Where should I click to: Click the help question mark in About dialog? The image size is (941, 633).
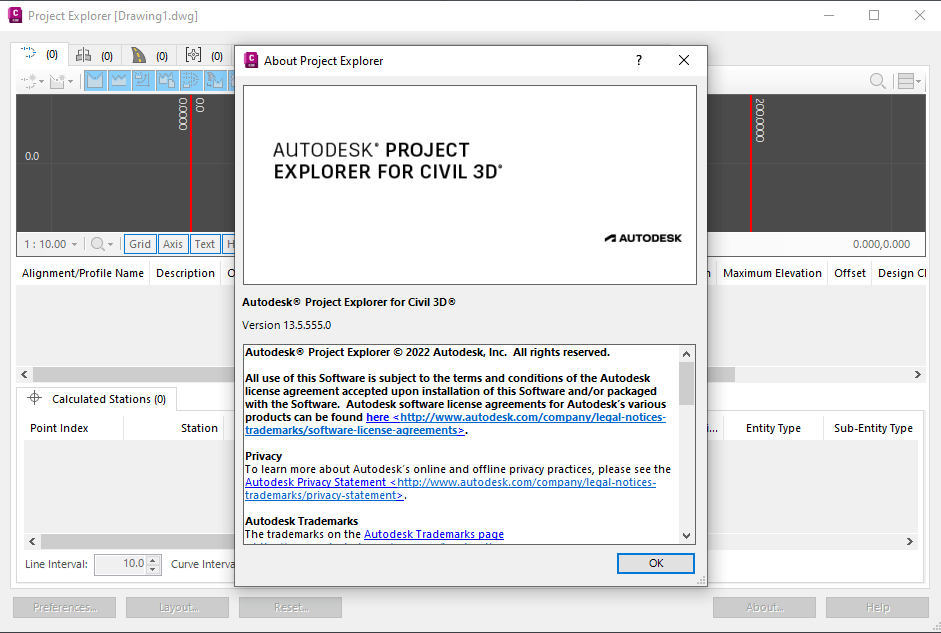coord(639,60)
